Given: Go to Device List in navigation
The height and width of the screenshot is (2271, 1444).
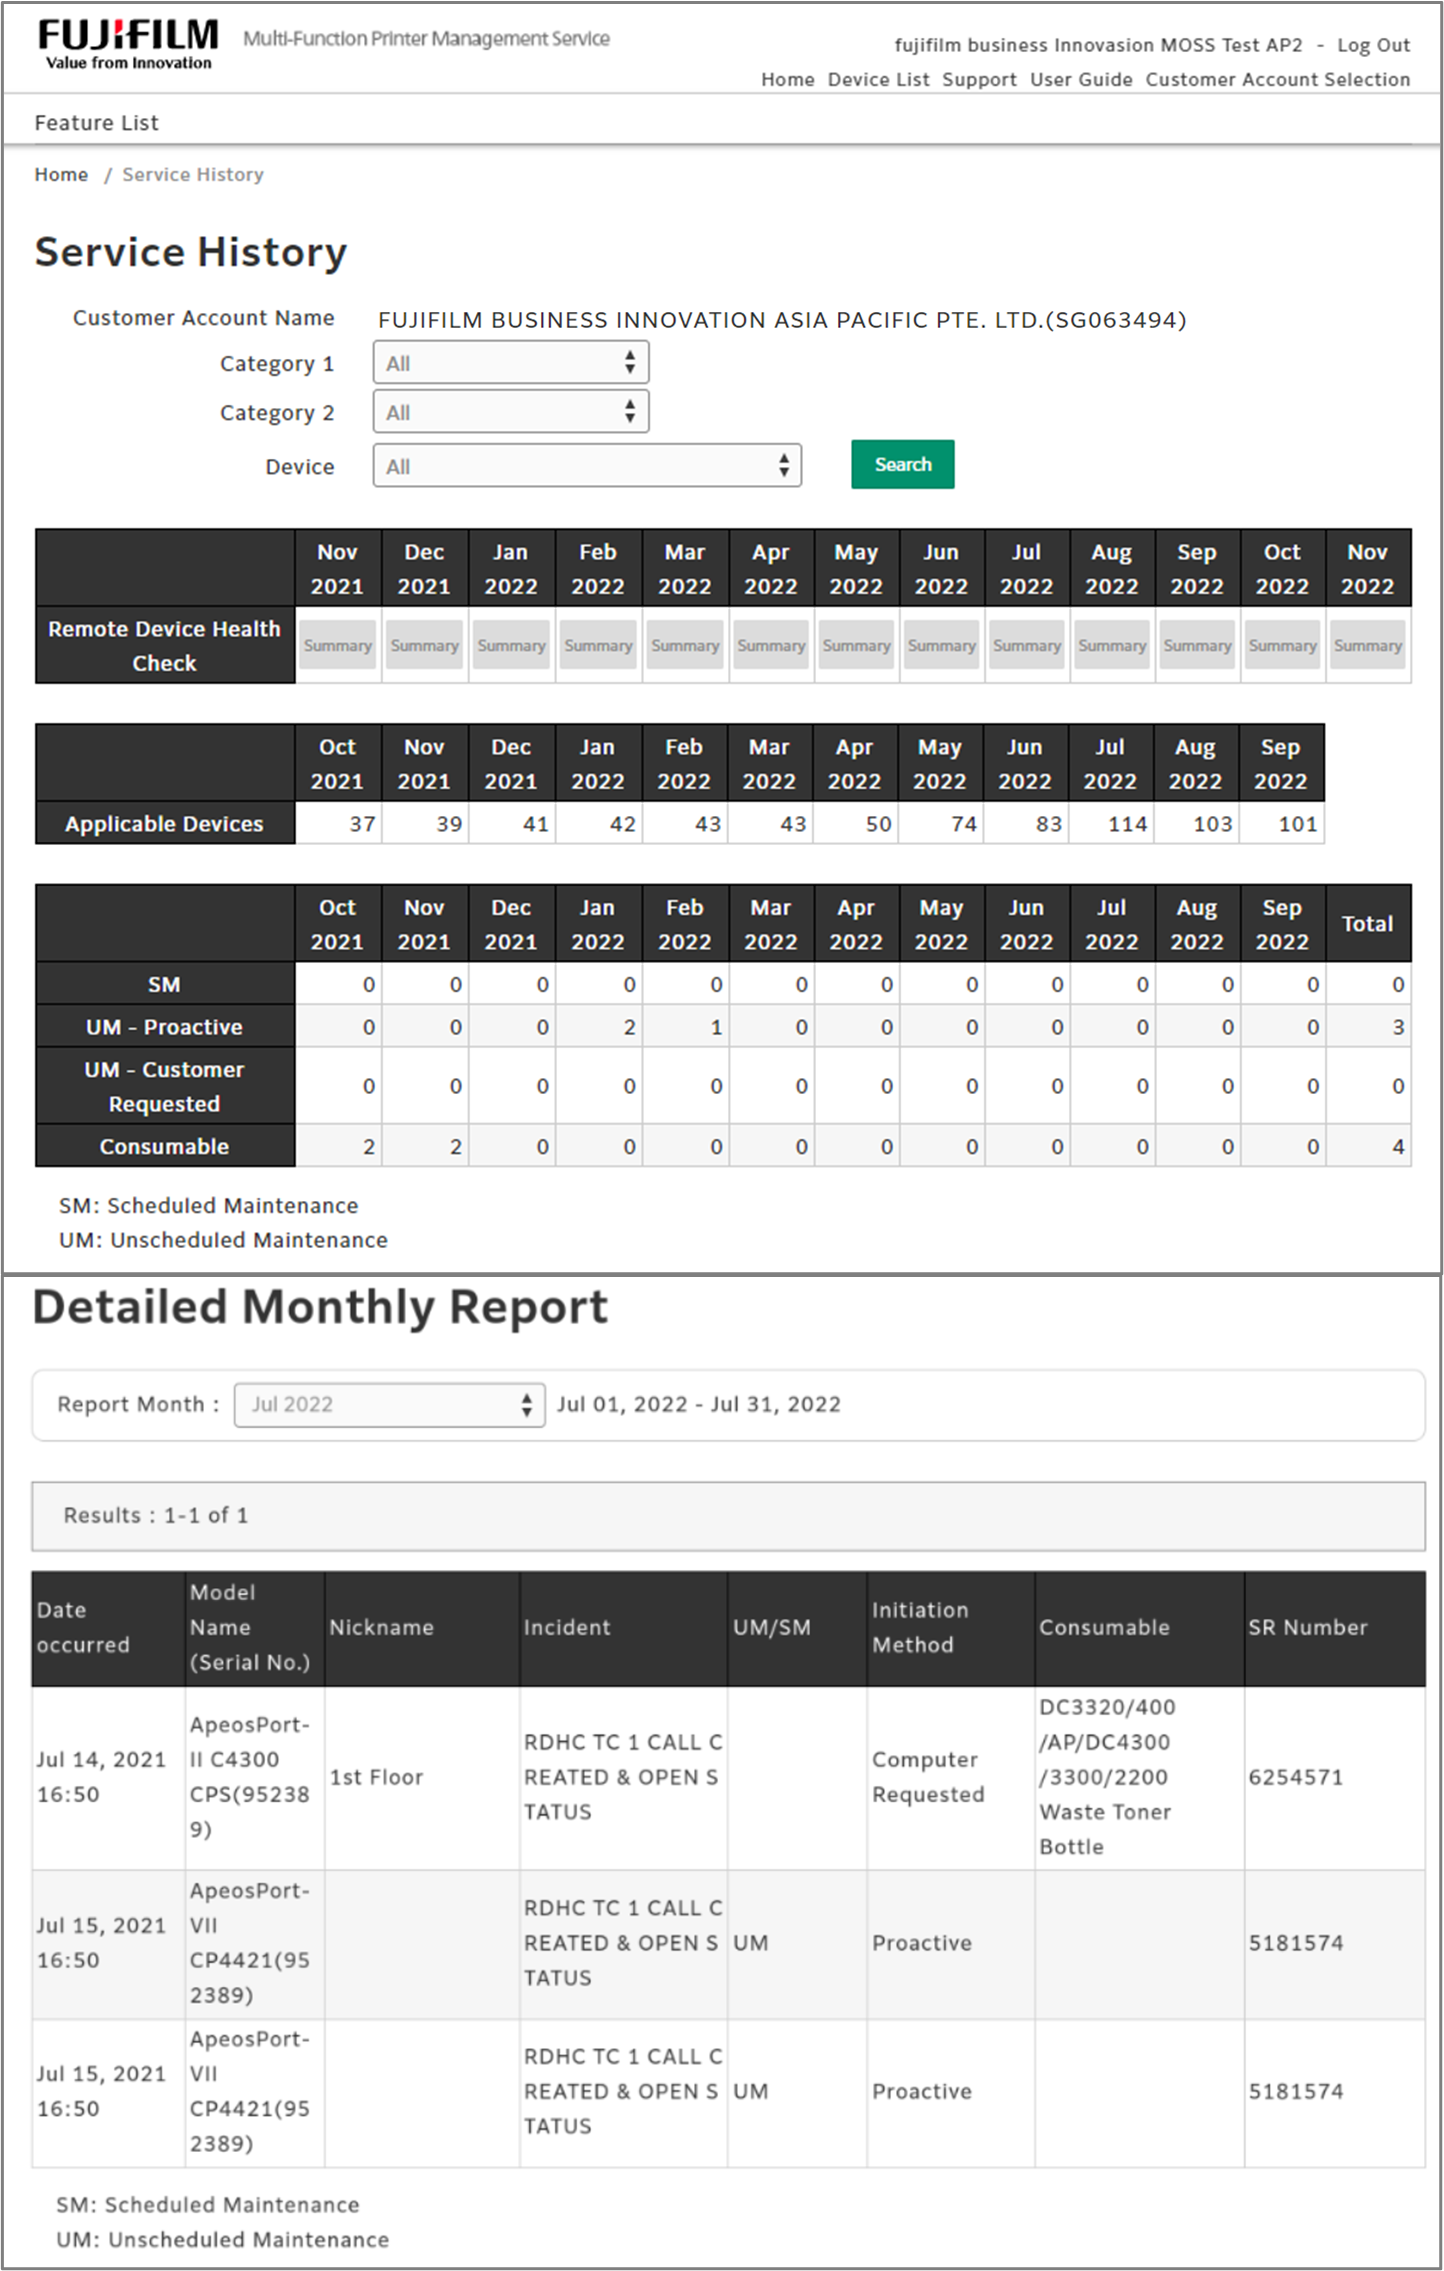Looking at the screenshot, I should point(878,80).
